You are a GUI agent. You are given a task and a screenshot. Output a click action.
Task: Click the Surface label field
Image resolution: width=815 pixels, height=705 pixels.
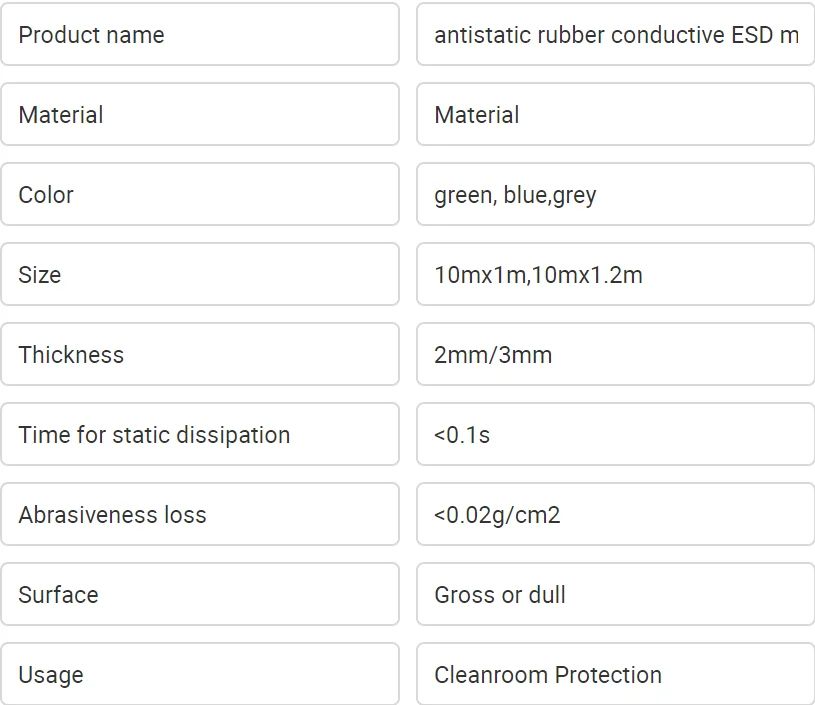tap(200, 595)
